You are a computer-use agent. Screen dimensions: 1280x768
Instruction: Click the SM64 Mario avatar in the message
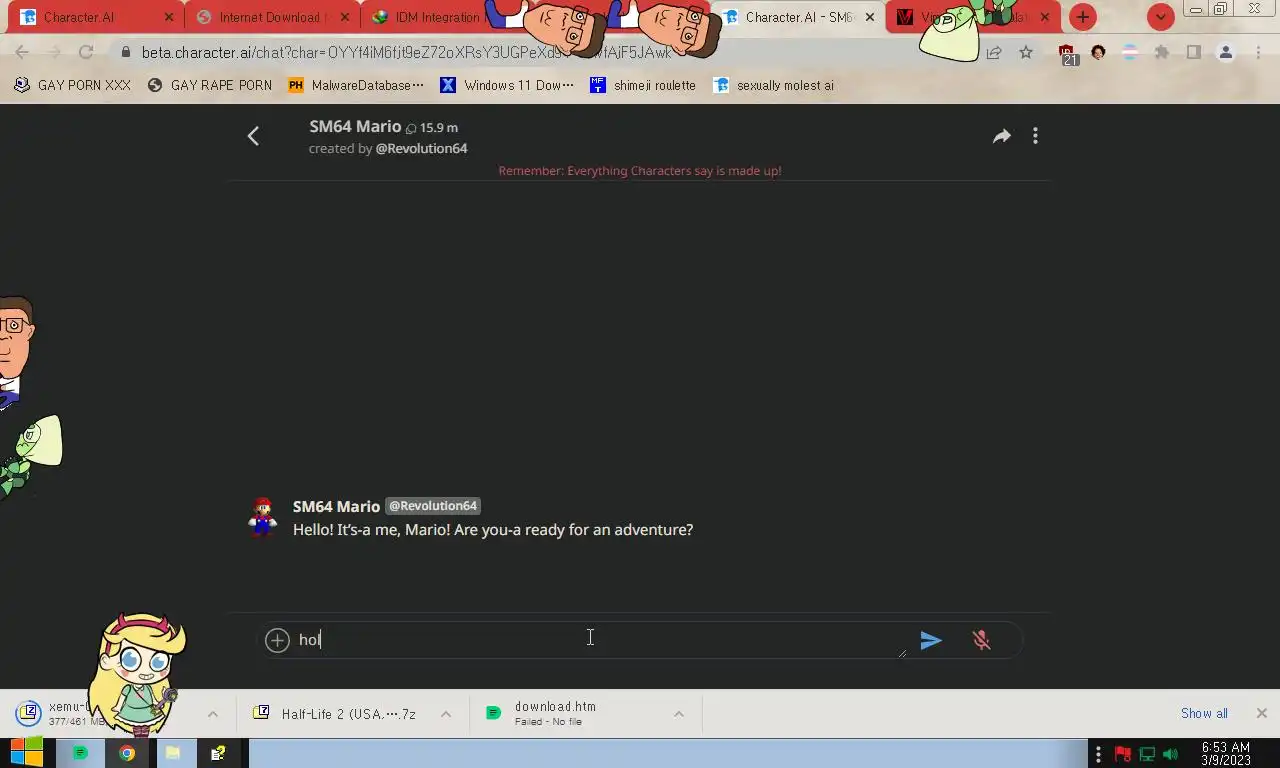[263, 516]
